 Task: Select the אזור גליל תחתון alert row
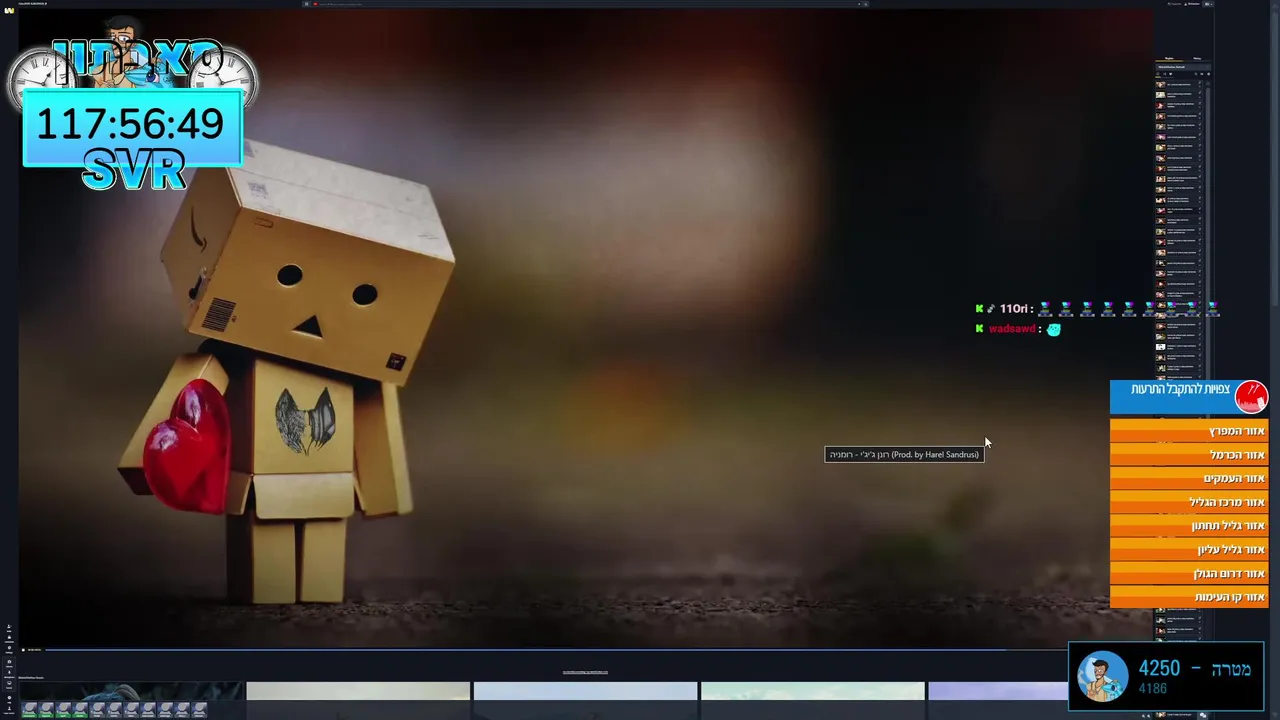tap(1189, 526)
